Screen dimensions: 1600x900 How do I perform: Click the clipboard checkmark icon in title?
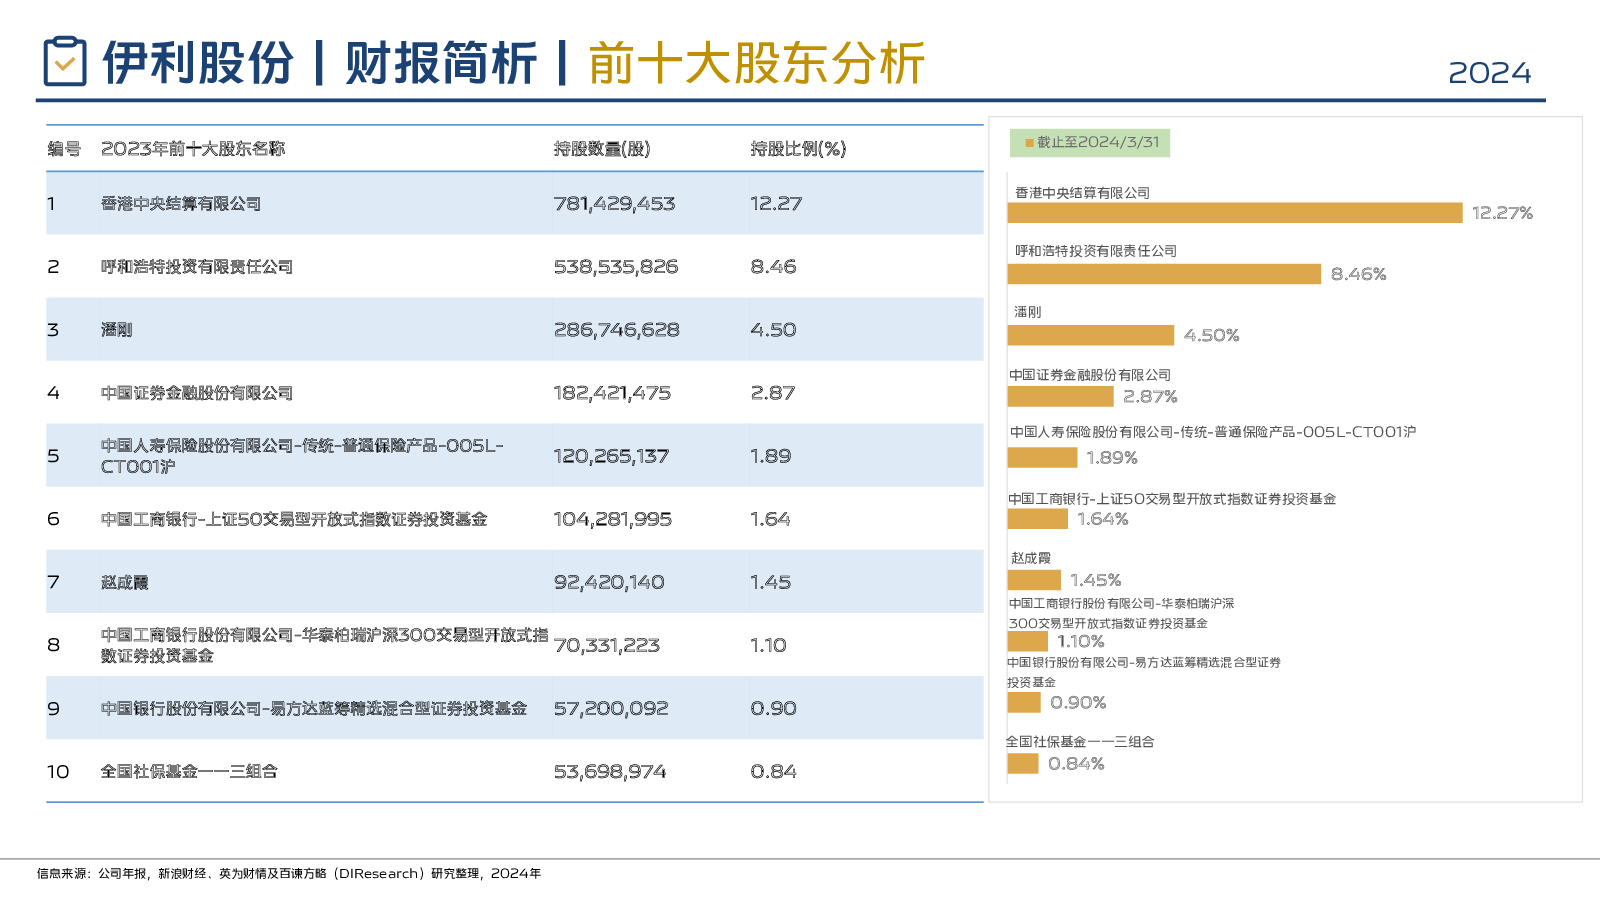click(x=65, y=62)
